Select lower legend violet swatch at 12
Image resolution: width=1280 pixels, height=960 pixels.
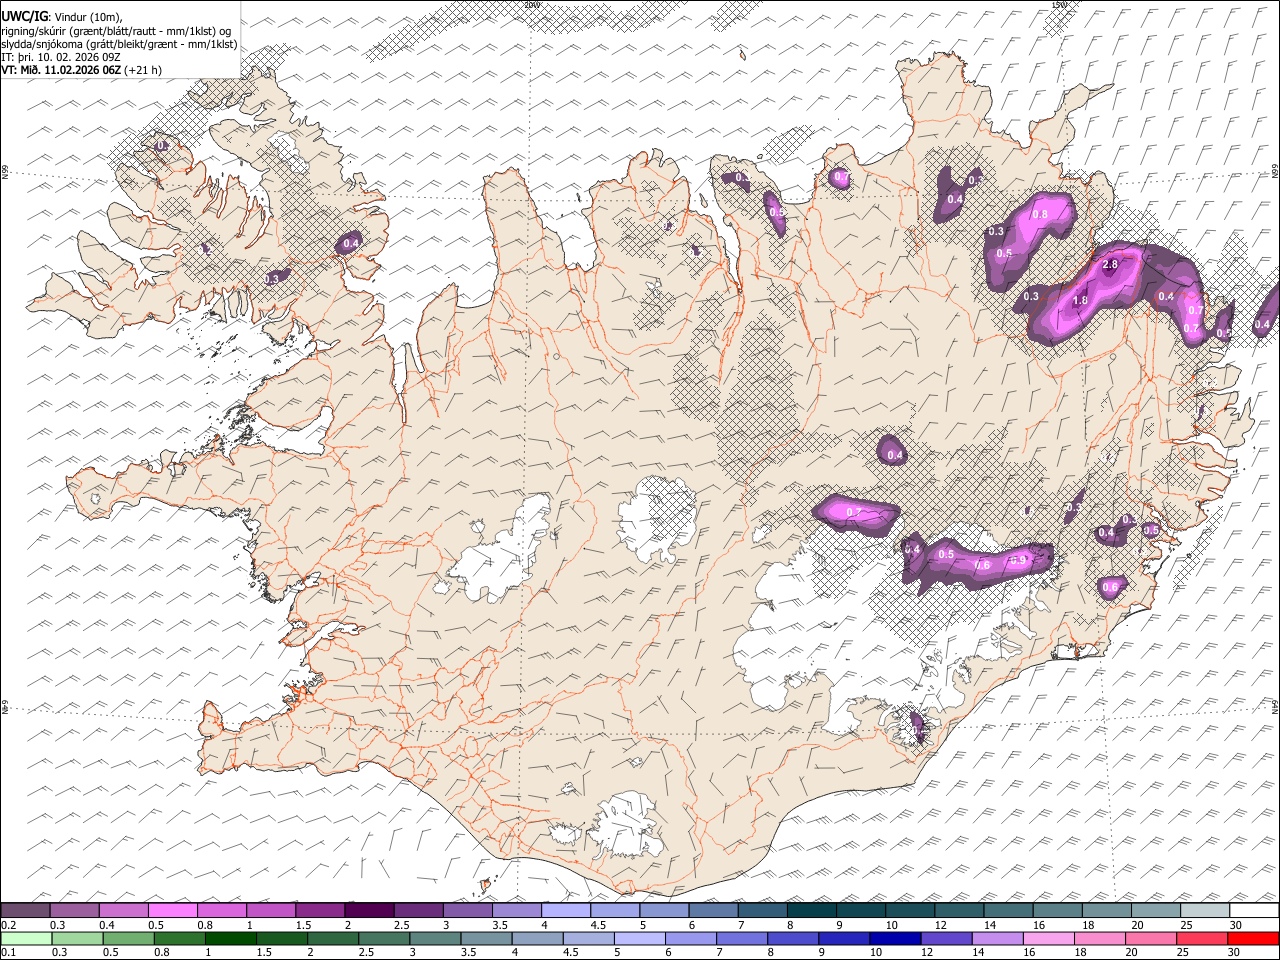pyautogui.click(x=946, y=938)
